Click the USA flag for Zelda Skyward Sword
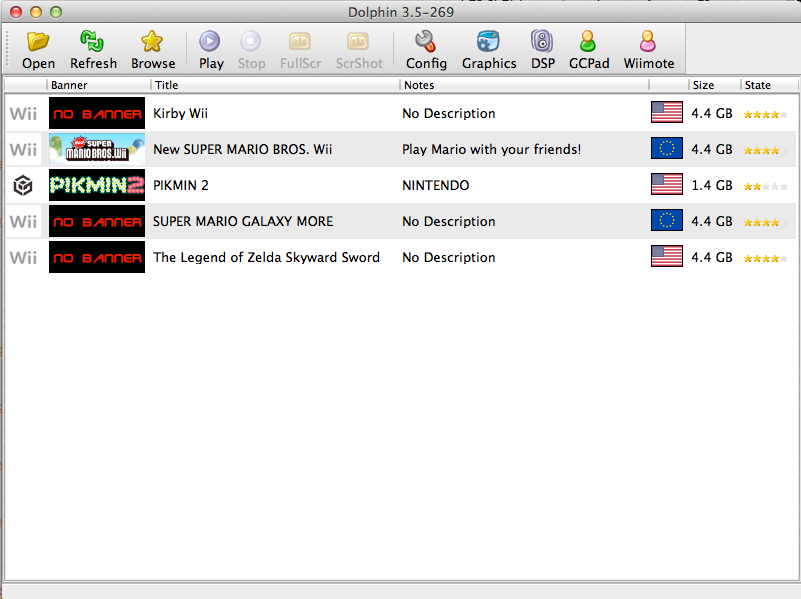Viewport: 801px width, 599px height. (667, 256)
